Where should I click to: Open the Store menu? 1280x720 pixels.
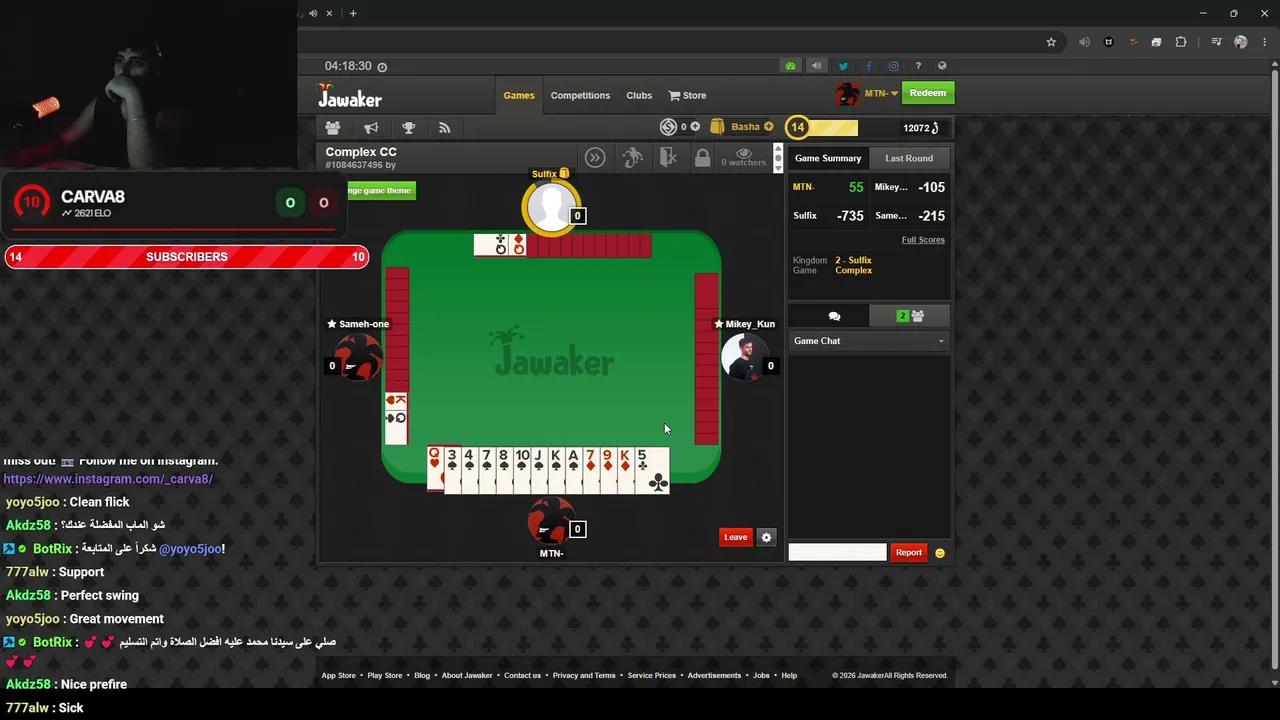coord(687,96)
